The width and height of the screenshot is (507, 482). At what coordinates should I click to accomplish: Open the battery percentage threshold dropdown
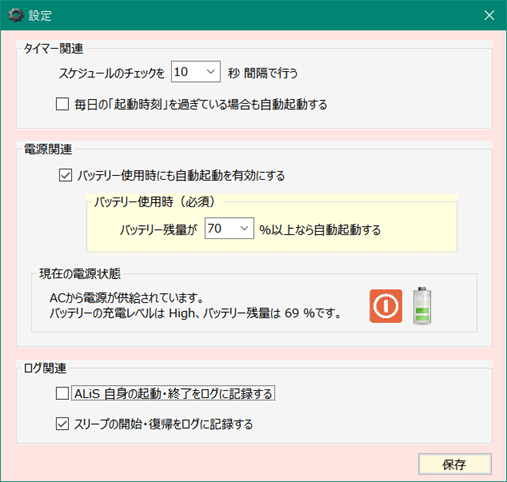pyautogui.click(x=229, y=228)
